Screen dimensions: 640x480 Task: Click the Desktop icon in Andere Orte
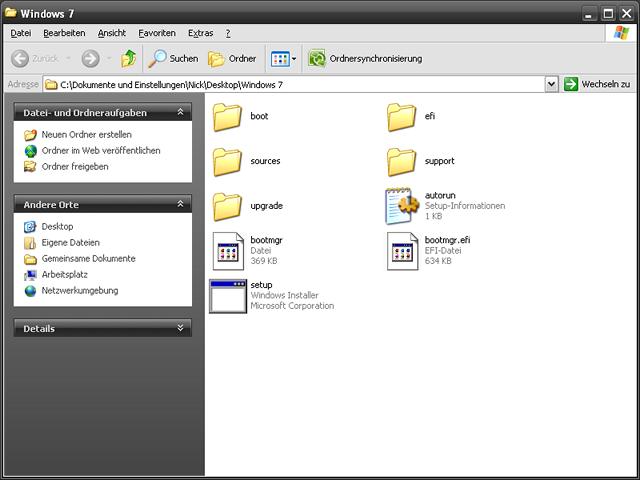point(30,227)
